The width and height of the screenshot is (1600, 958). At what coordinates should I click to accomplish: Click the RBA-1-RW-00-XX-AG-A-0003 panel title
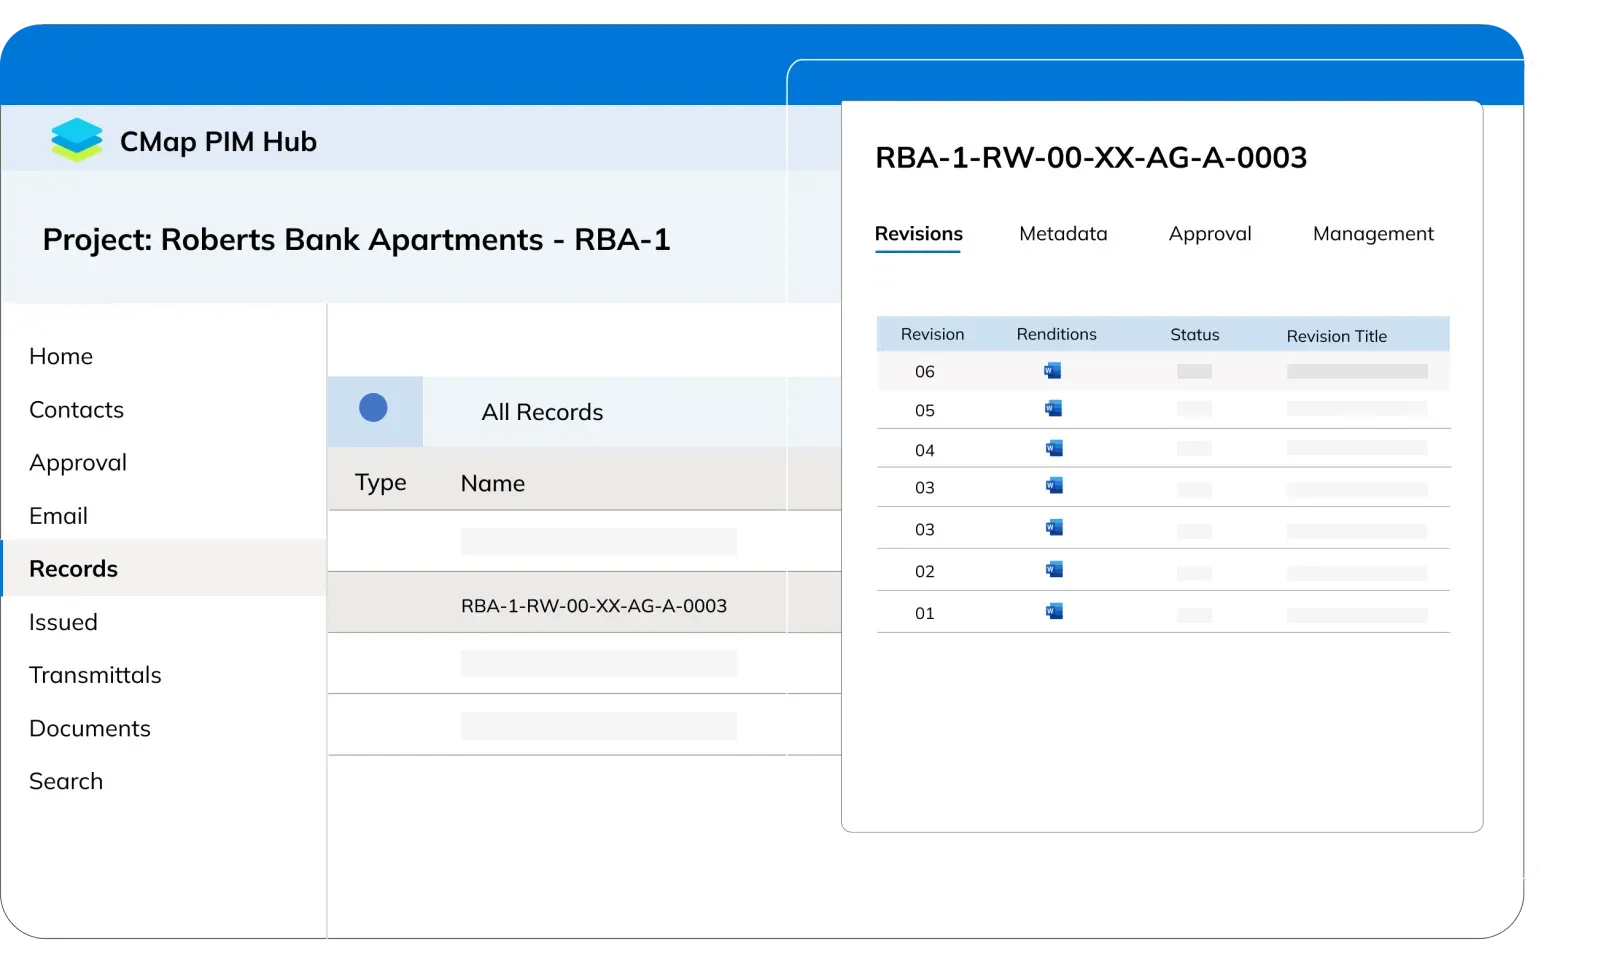(x=1091, y=158)
